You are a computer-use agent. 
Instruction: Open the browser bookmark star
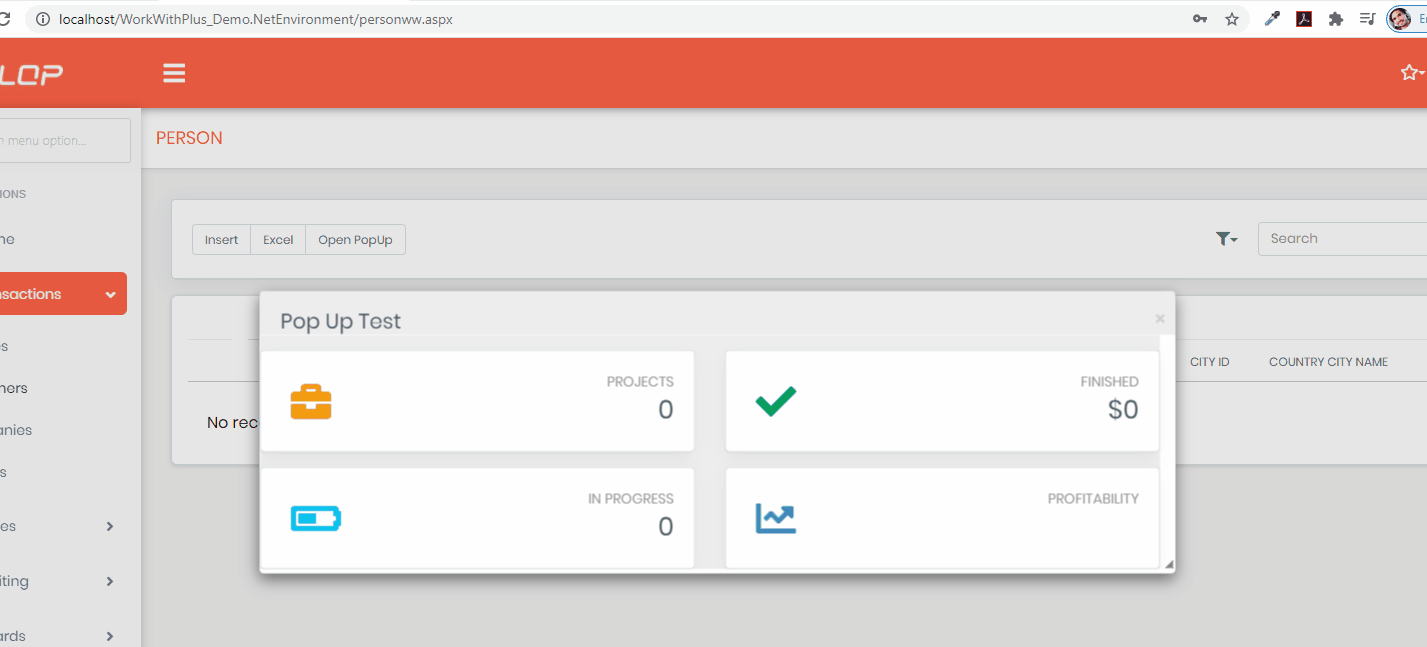point(1232,18)
